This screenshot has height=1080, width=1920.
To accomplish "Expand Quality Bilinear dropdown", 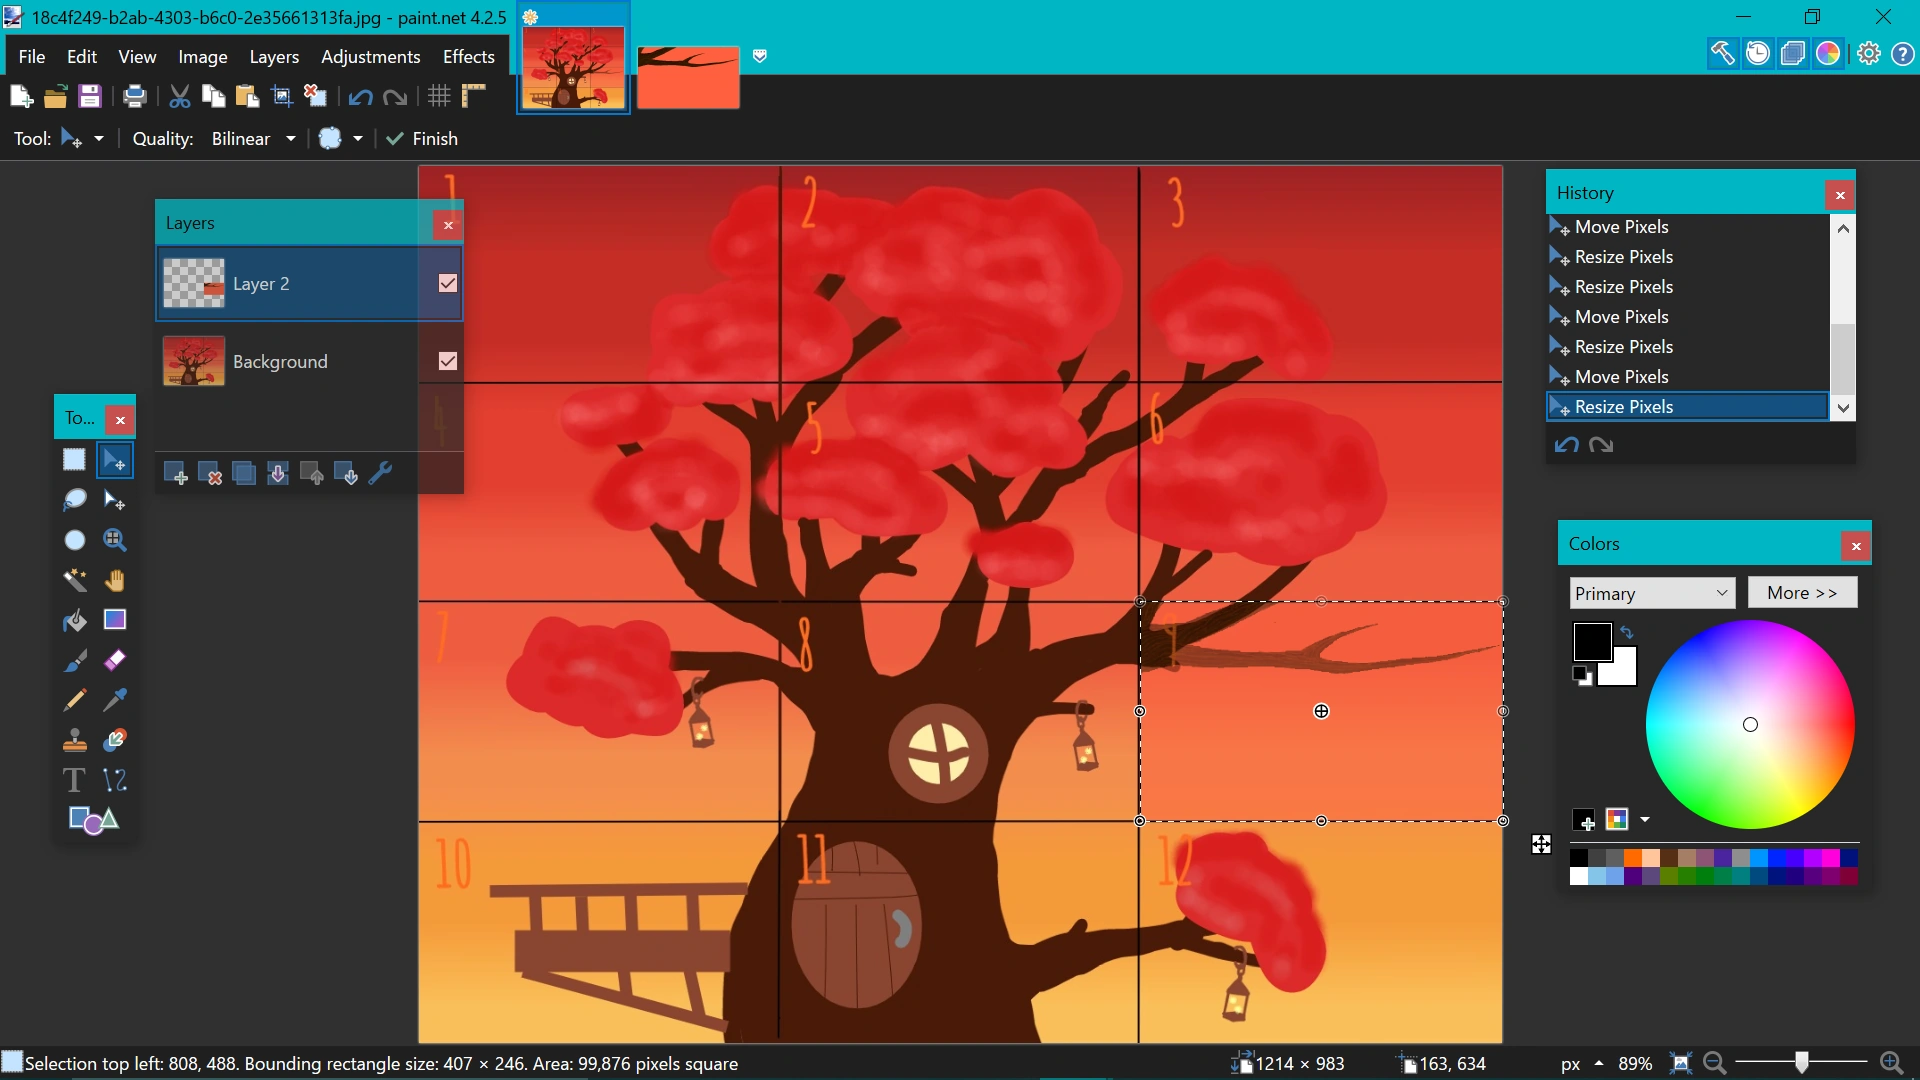I will click(x=290, y=139).
